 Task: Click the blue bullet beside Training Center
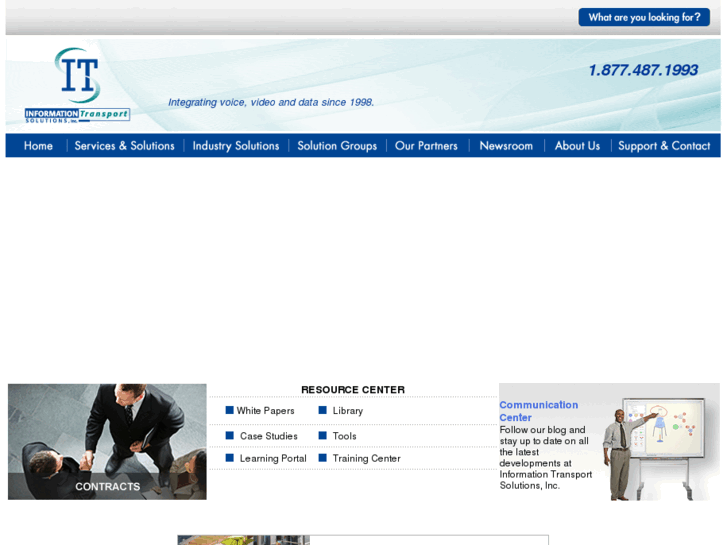click(x=323, y=458)
